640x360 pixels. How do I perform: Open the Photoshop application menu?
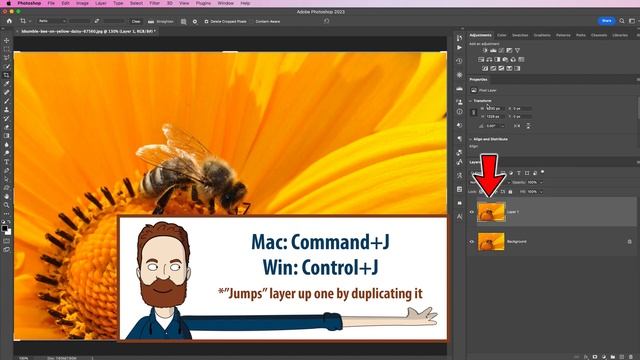29,3
